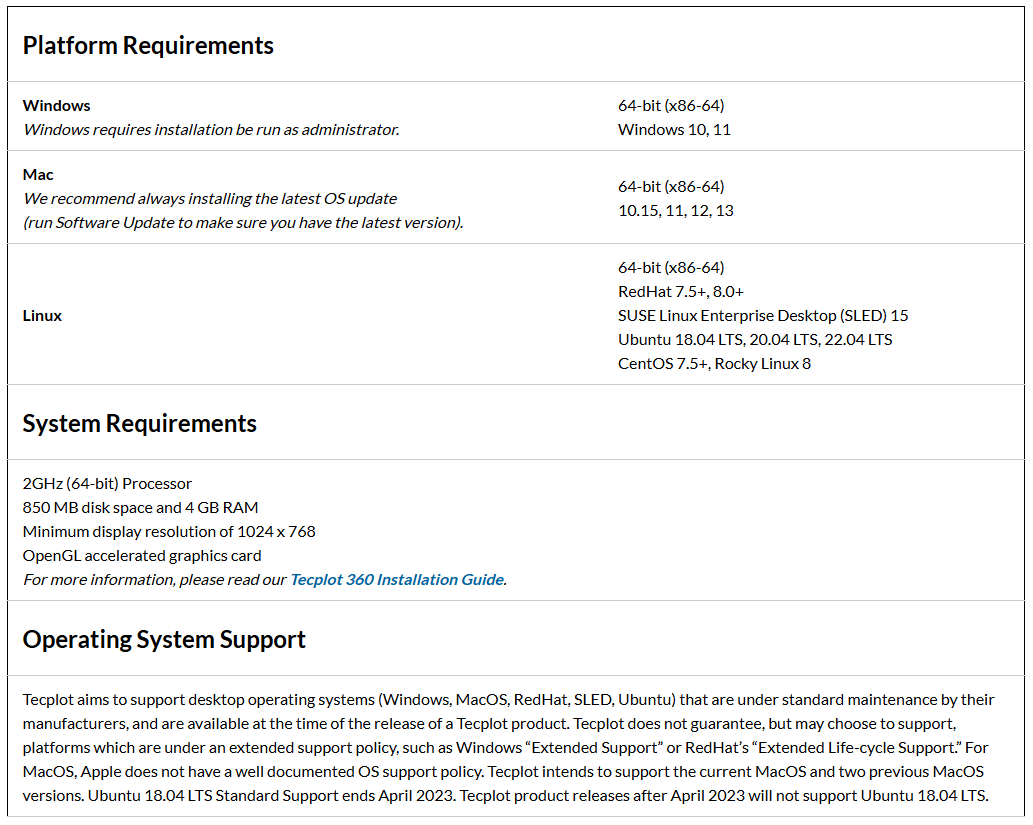Click '850 MB disk space and 4 GB RAM'
The height and width of the screenshot is (825, 1033).
click(140, 508)
